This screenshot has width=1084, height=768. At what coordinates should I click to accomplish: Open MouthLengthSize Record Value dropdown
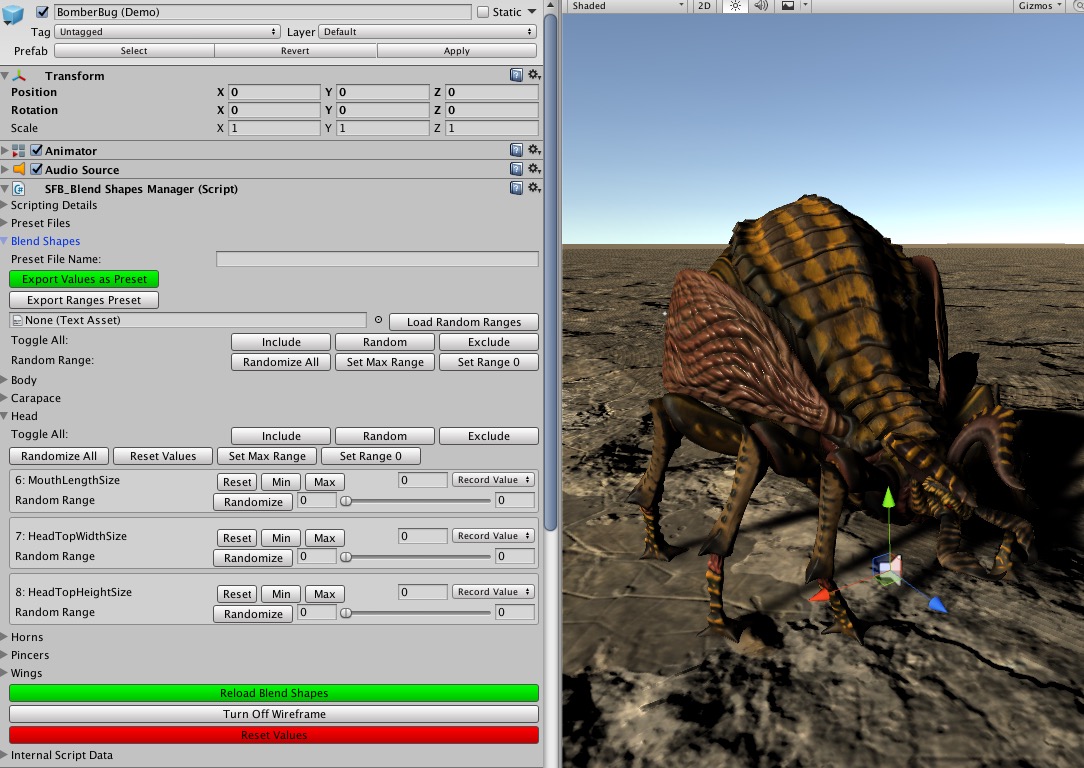click(x=493, y=480)
